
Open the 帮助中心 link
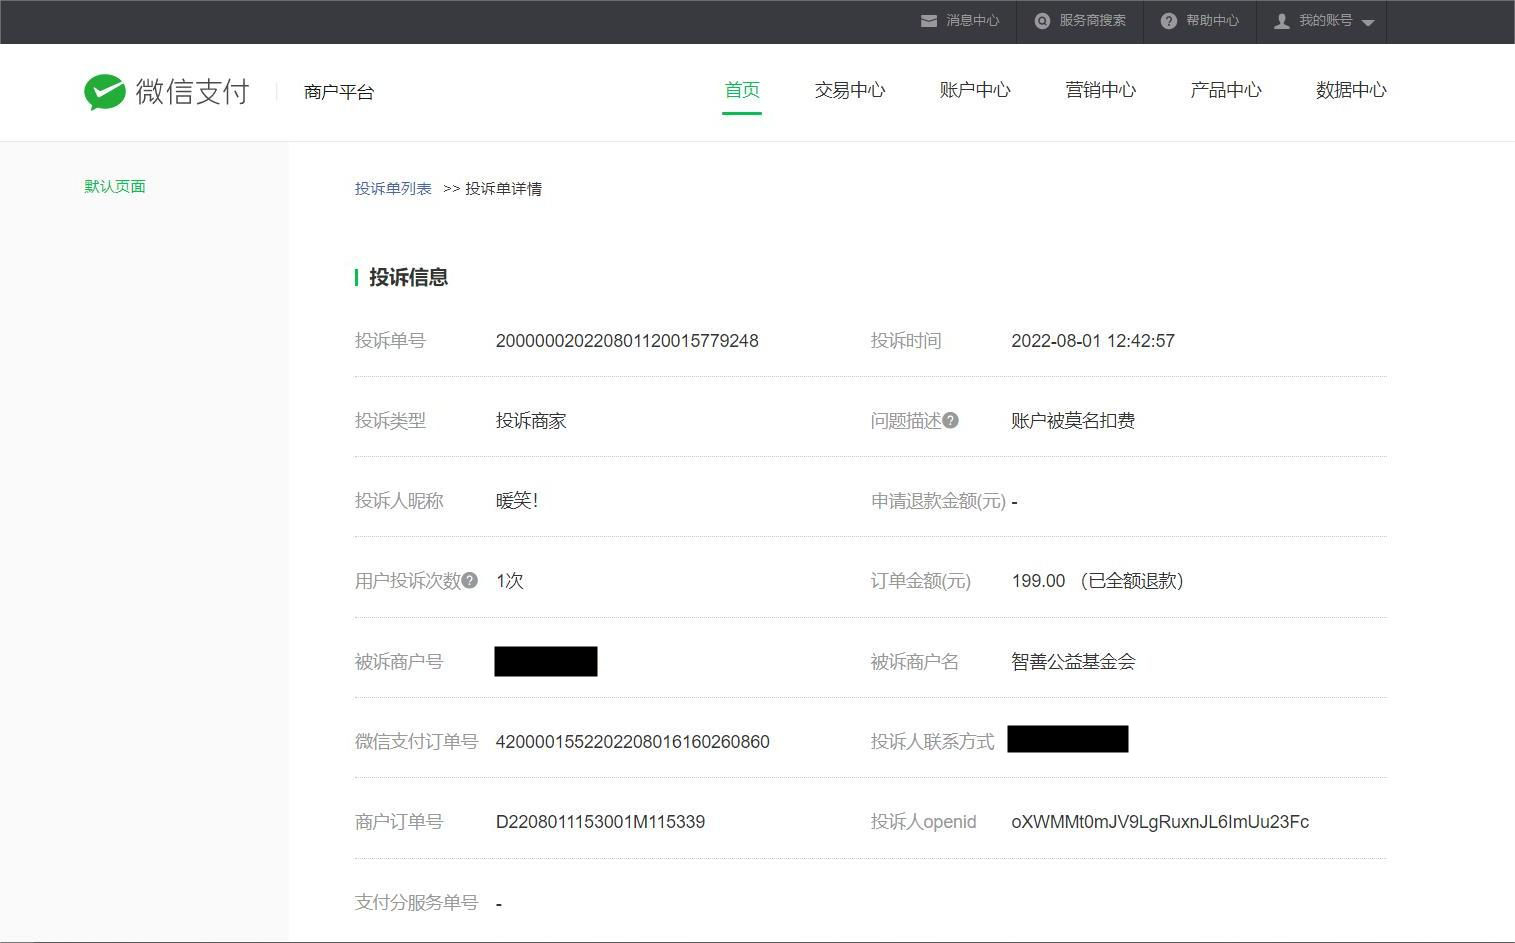point(1213,21)
